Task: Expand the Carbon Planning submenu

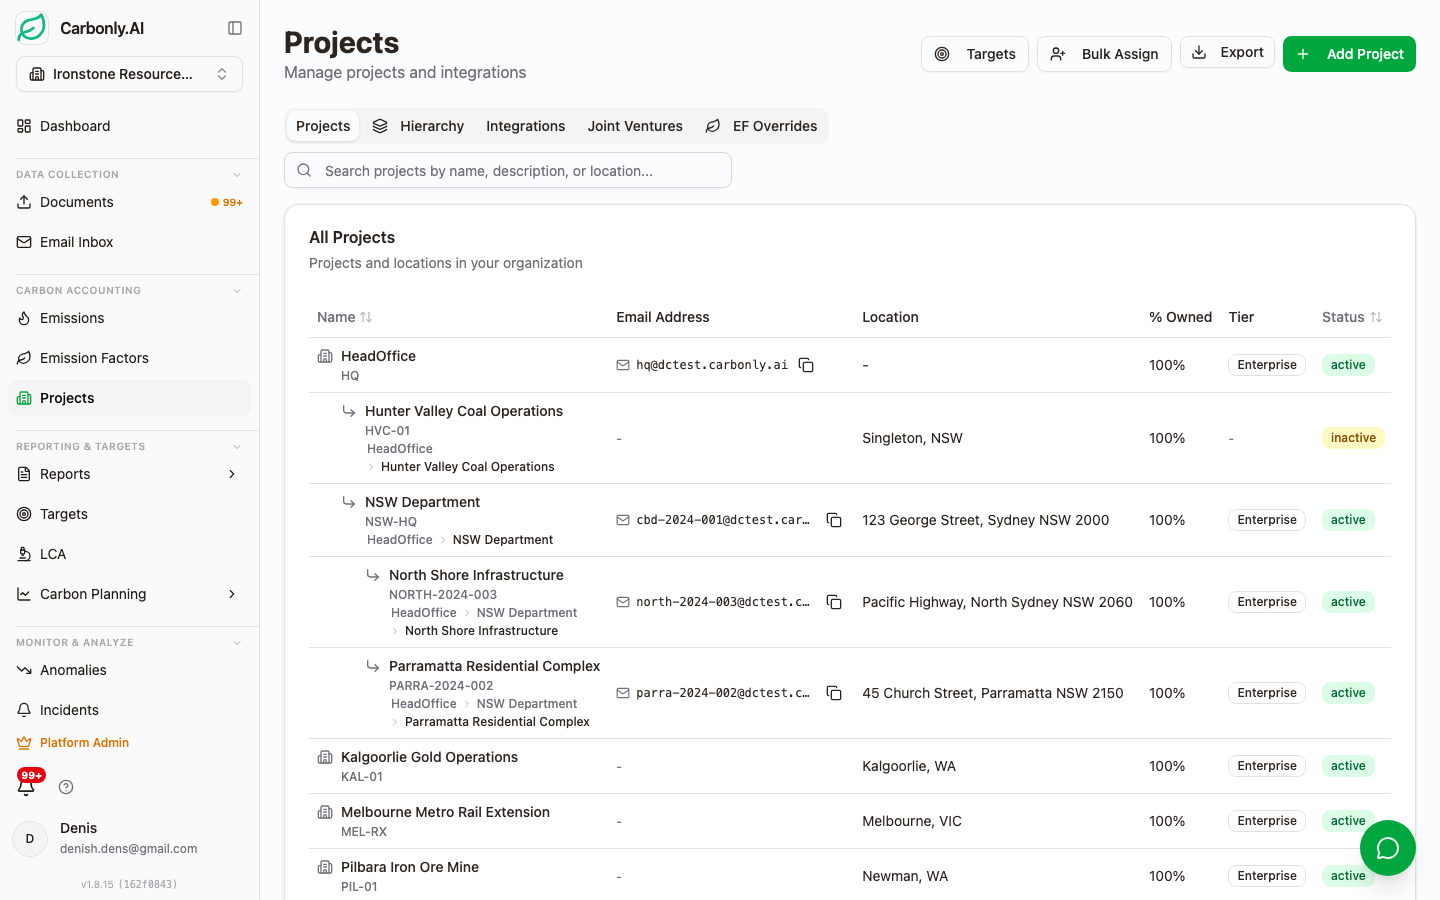Action: (232, 594)
